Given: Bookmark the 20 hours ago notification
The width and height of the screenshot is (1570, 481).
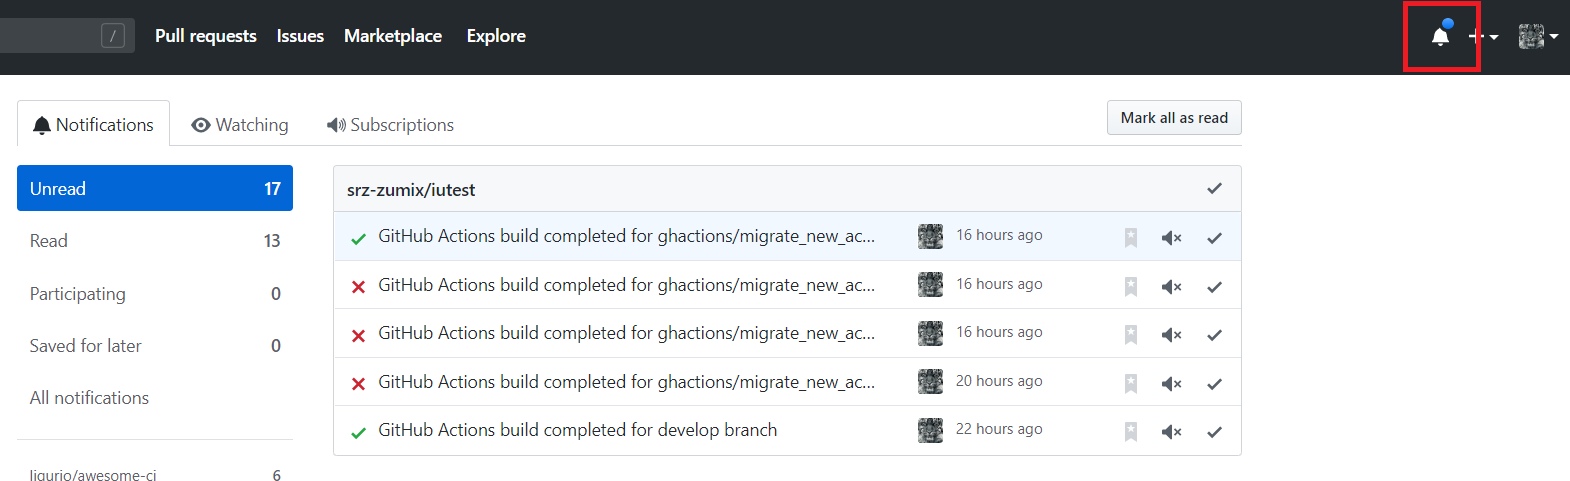Looking at the screenshot, I should tap(1131, 383).
